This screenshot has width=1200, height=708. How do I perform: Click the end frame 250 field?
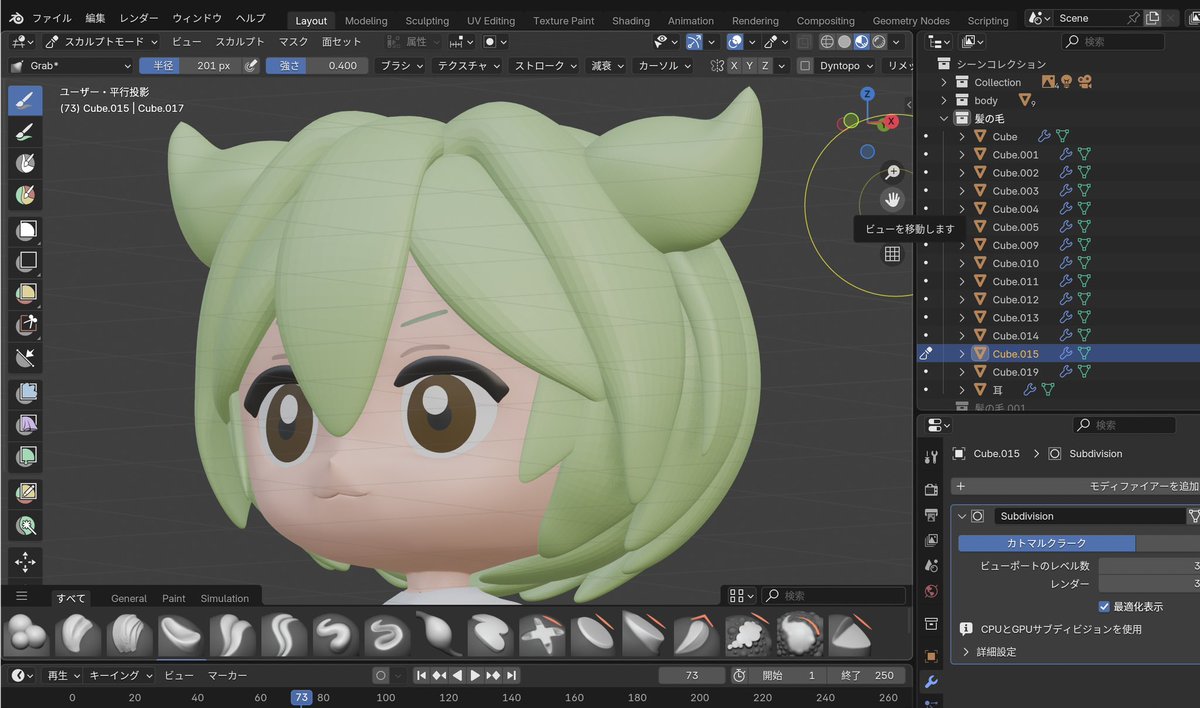pyautogui.click(x=868, y=676)
